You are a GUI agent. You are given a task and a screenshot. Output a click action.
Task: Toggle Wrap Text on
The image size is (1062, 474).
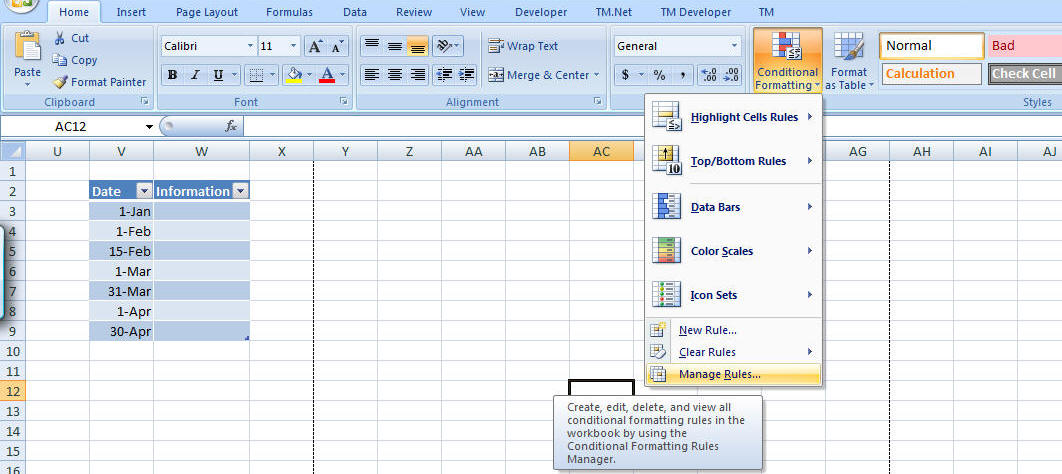click(x=523, y=46)
